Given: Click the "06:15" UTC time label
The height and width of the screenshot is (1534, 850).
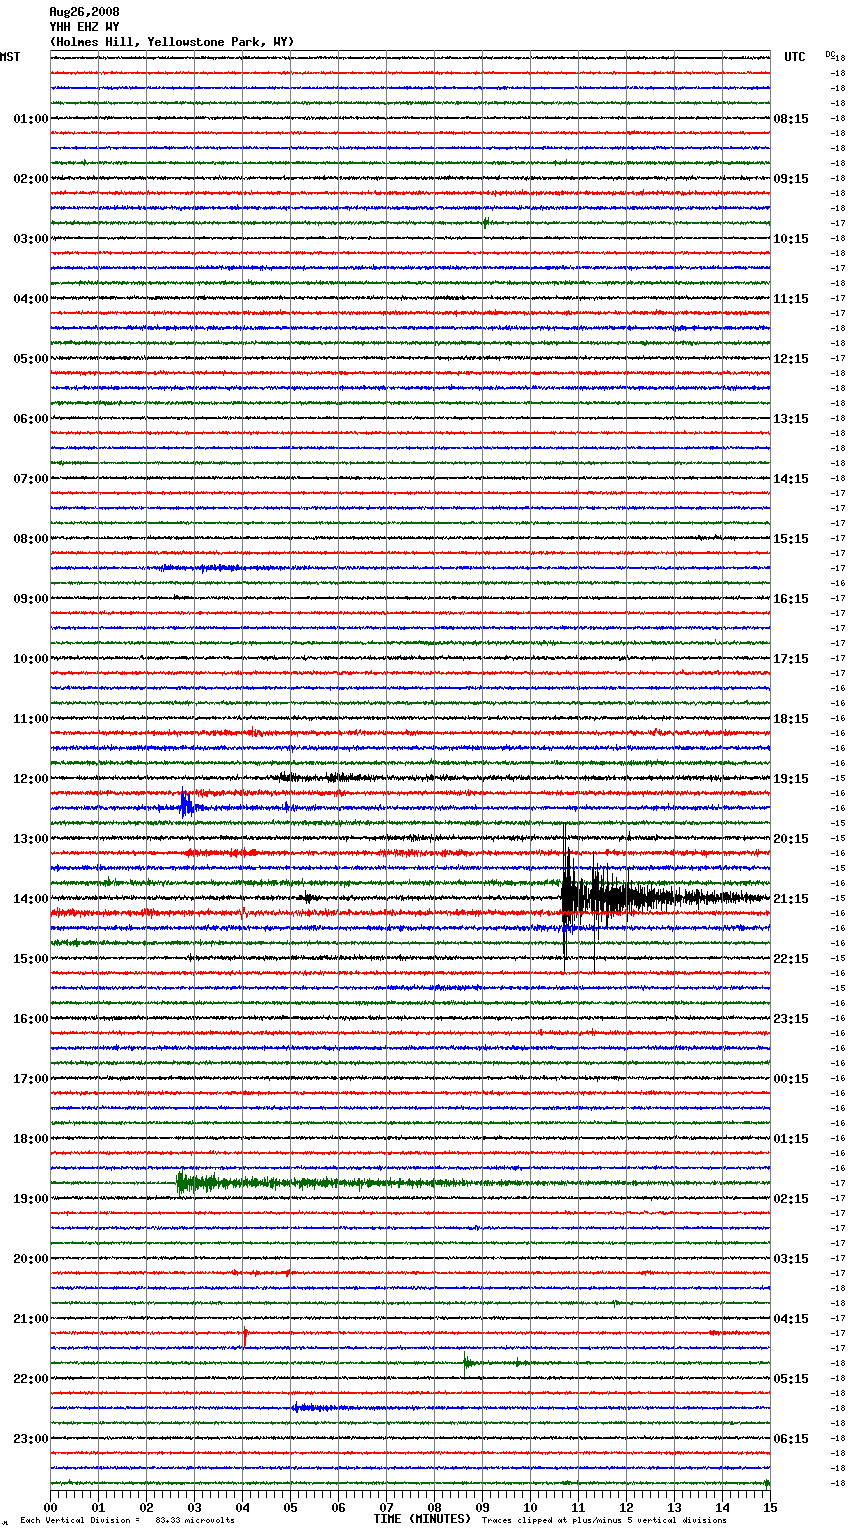Looking at the screenshot, I should pyautogui.click(x=791, y=1439).
